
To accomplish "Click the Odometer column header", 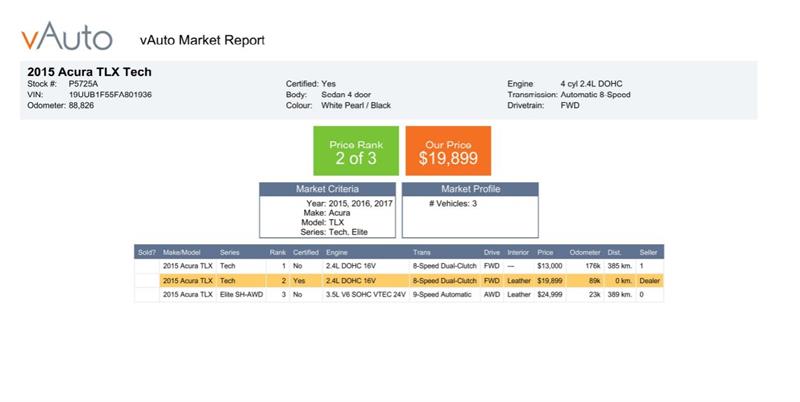I will tap(585, 252).
